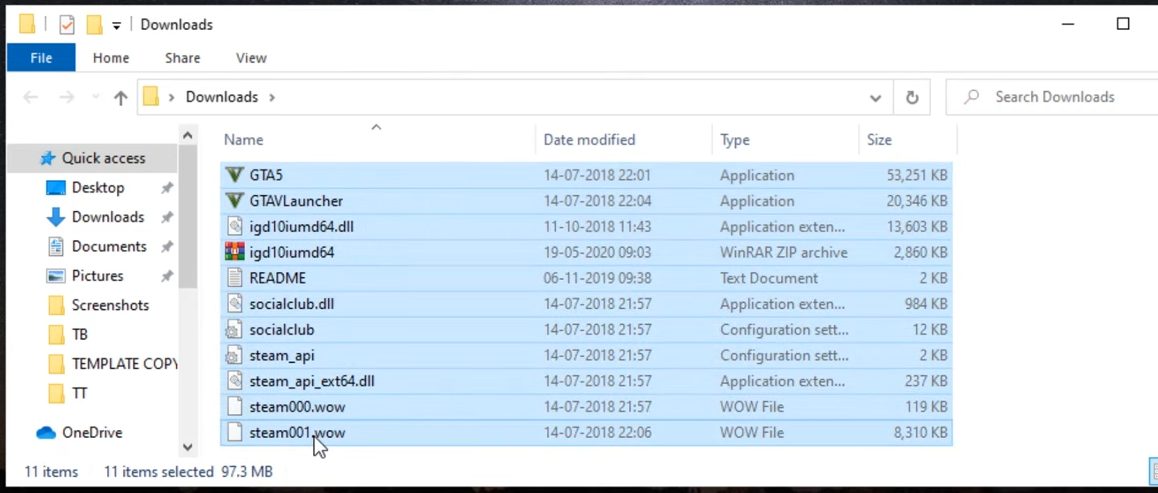
Task: Open the address bar history dropdown
Action: [875, 97]
